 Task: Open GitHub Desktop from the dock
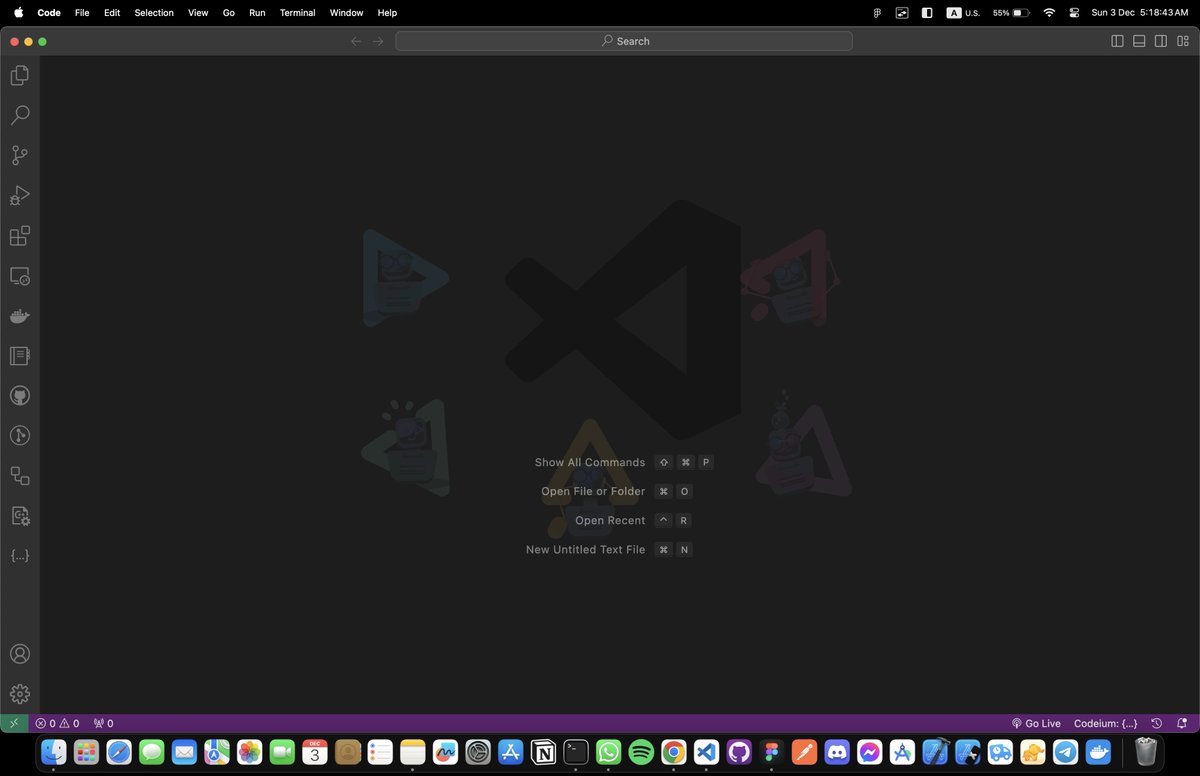click(x=739, y=752)
